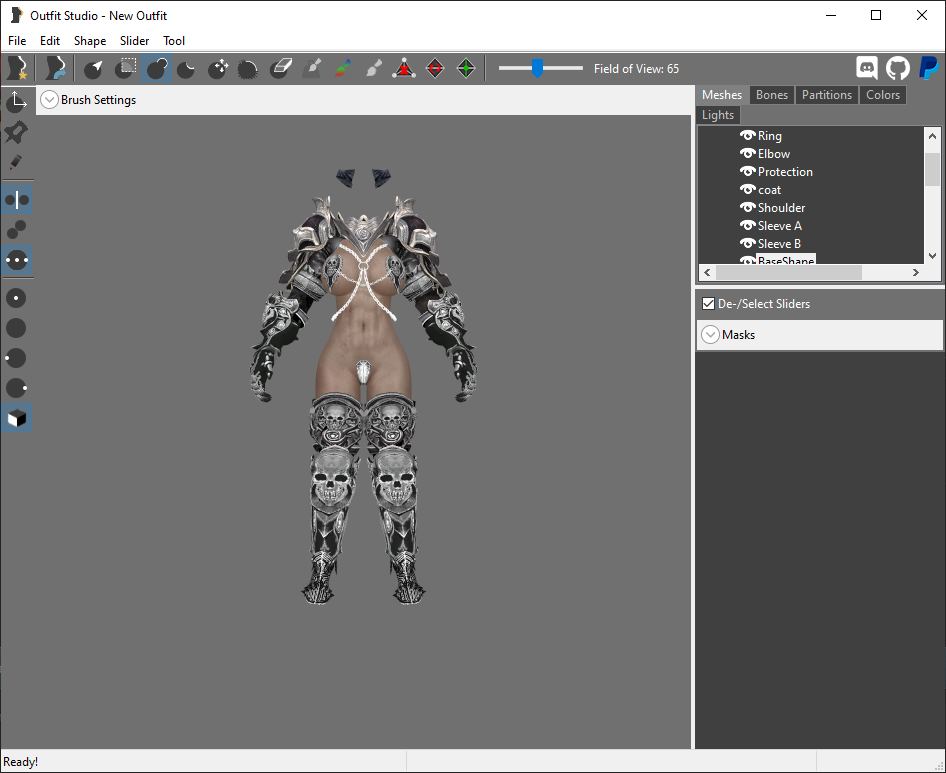
Task: Toggle the De-/Select Sliders checkbox
Action: click(x=708, y=304)
